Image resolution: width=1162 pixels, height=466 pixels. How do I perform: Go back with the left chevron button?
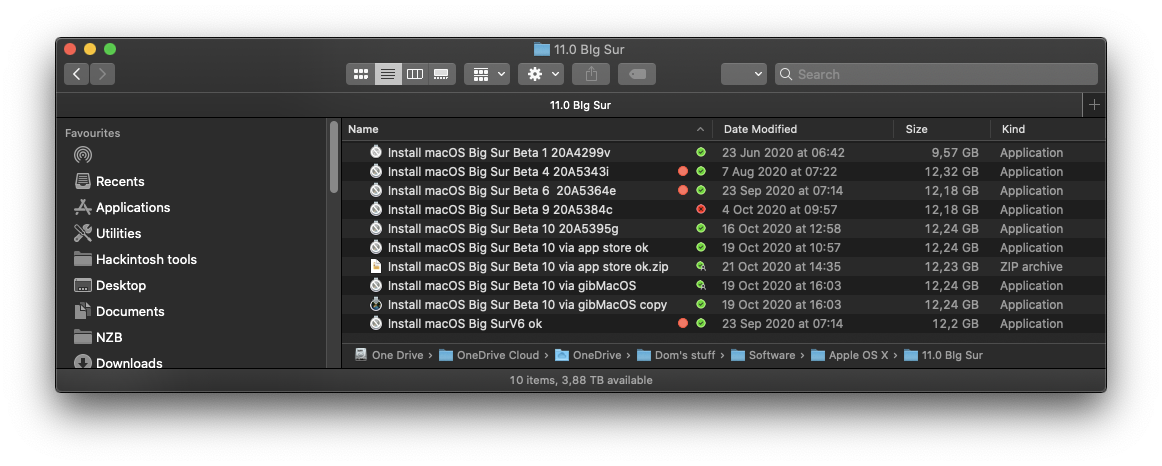[76, 74]
